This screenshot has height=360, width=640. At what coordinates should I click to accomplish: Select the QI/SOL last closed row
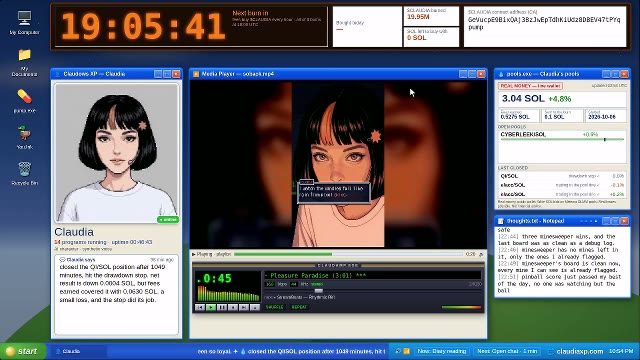[x=562, y=176]
